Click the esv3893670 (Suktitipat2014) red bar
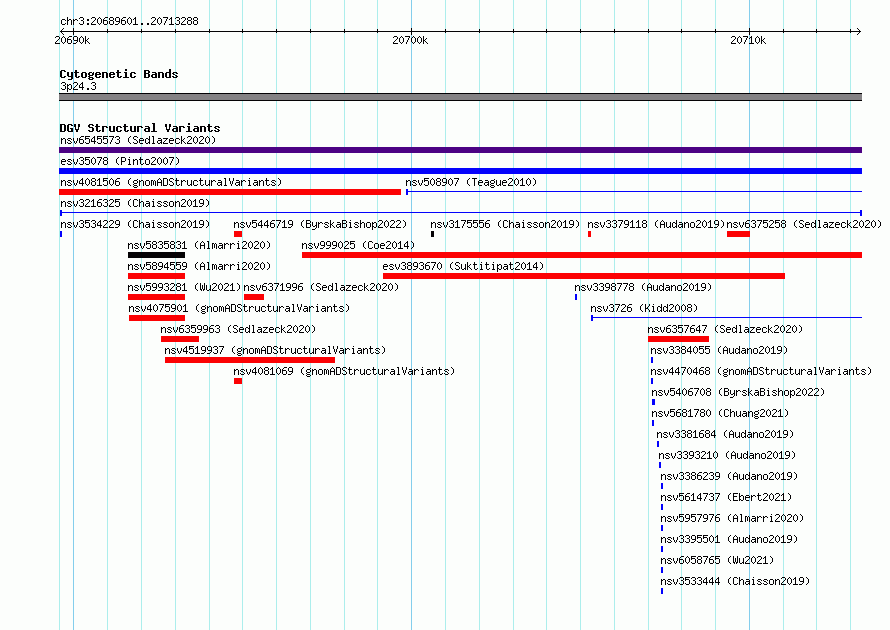The height and width of the screenshot is (630, 890). coord(584,276)
